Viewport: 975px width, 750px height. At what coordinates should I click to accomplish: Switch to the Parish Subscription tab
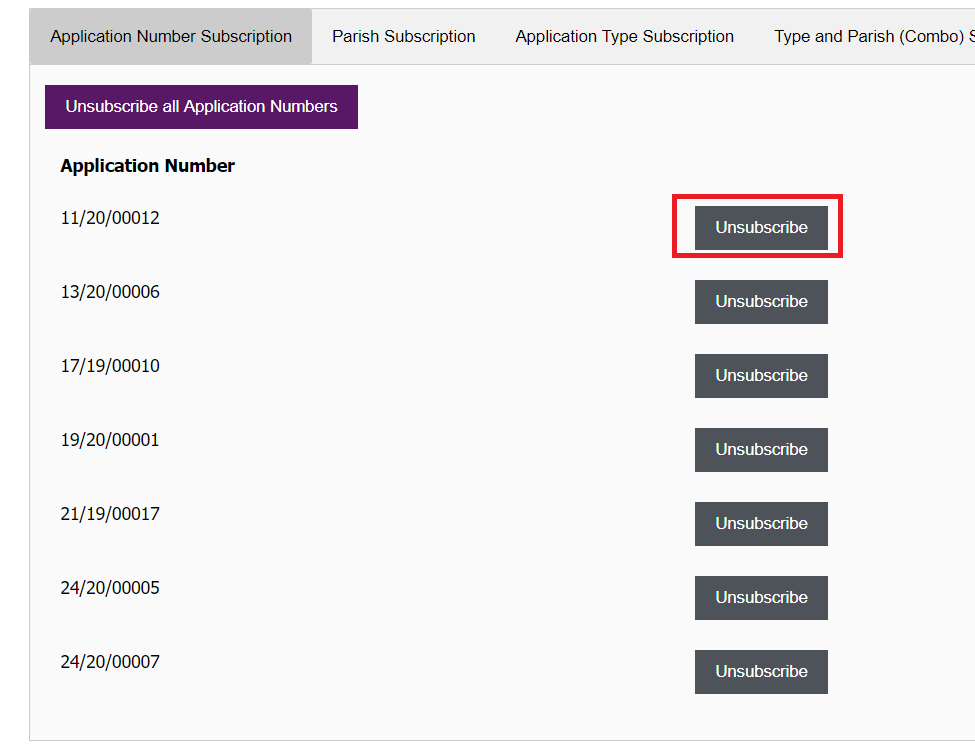[404, 37]
